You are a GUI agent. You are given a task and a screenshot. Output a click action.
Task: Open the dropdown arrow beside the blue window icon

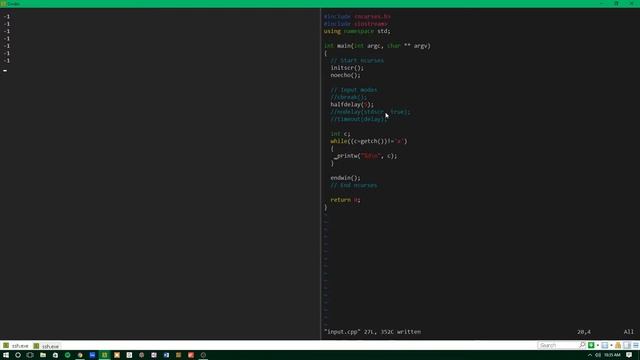(611, 346)
